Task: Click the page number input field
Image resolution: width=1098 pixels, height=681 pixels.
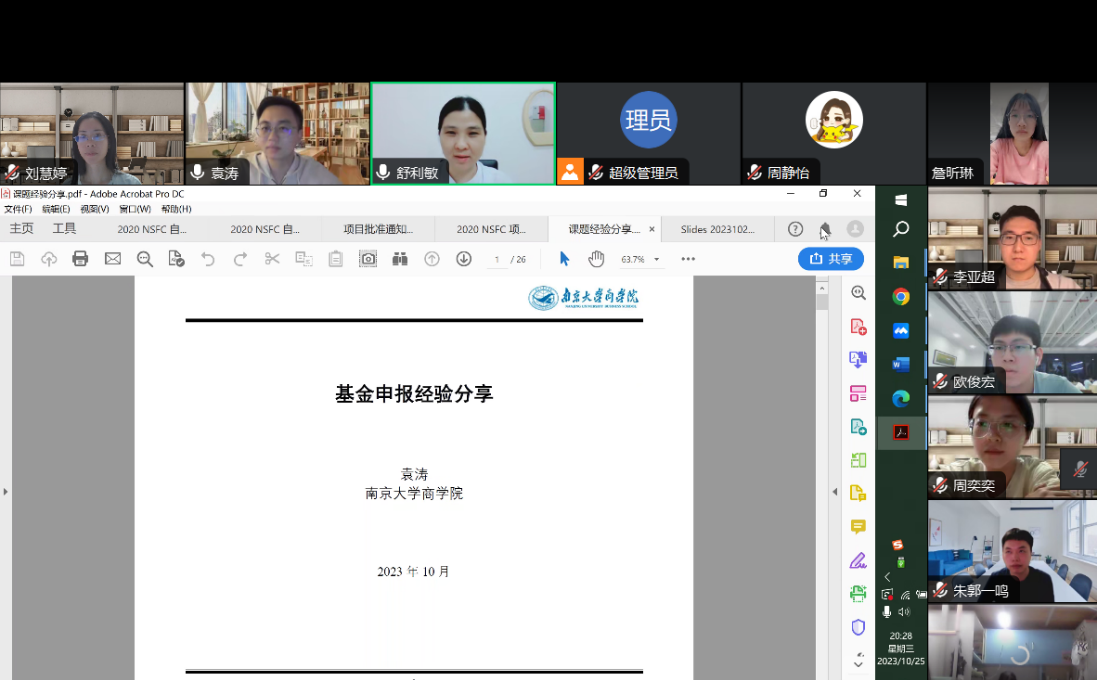Action: coord(496,260)
